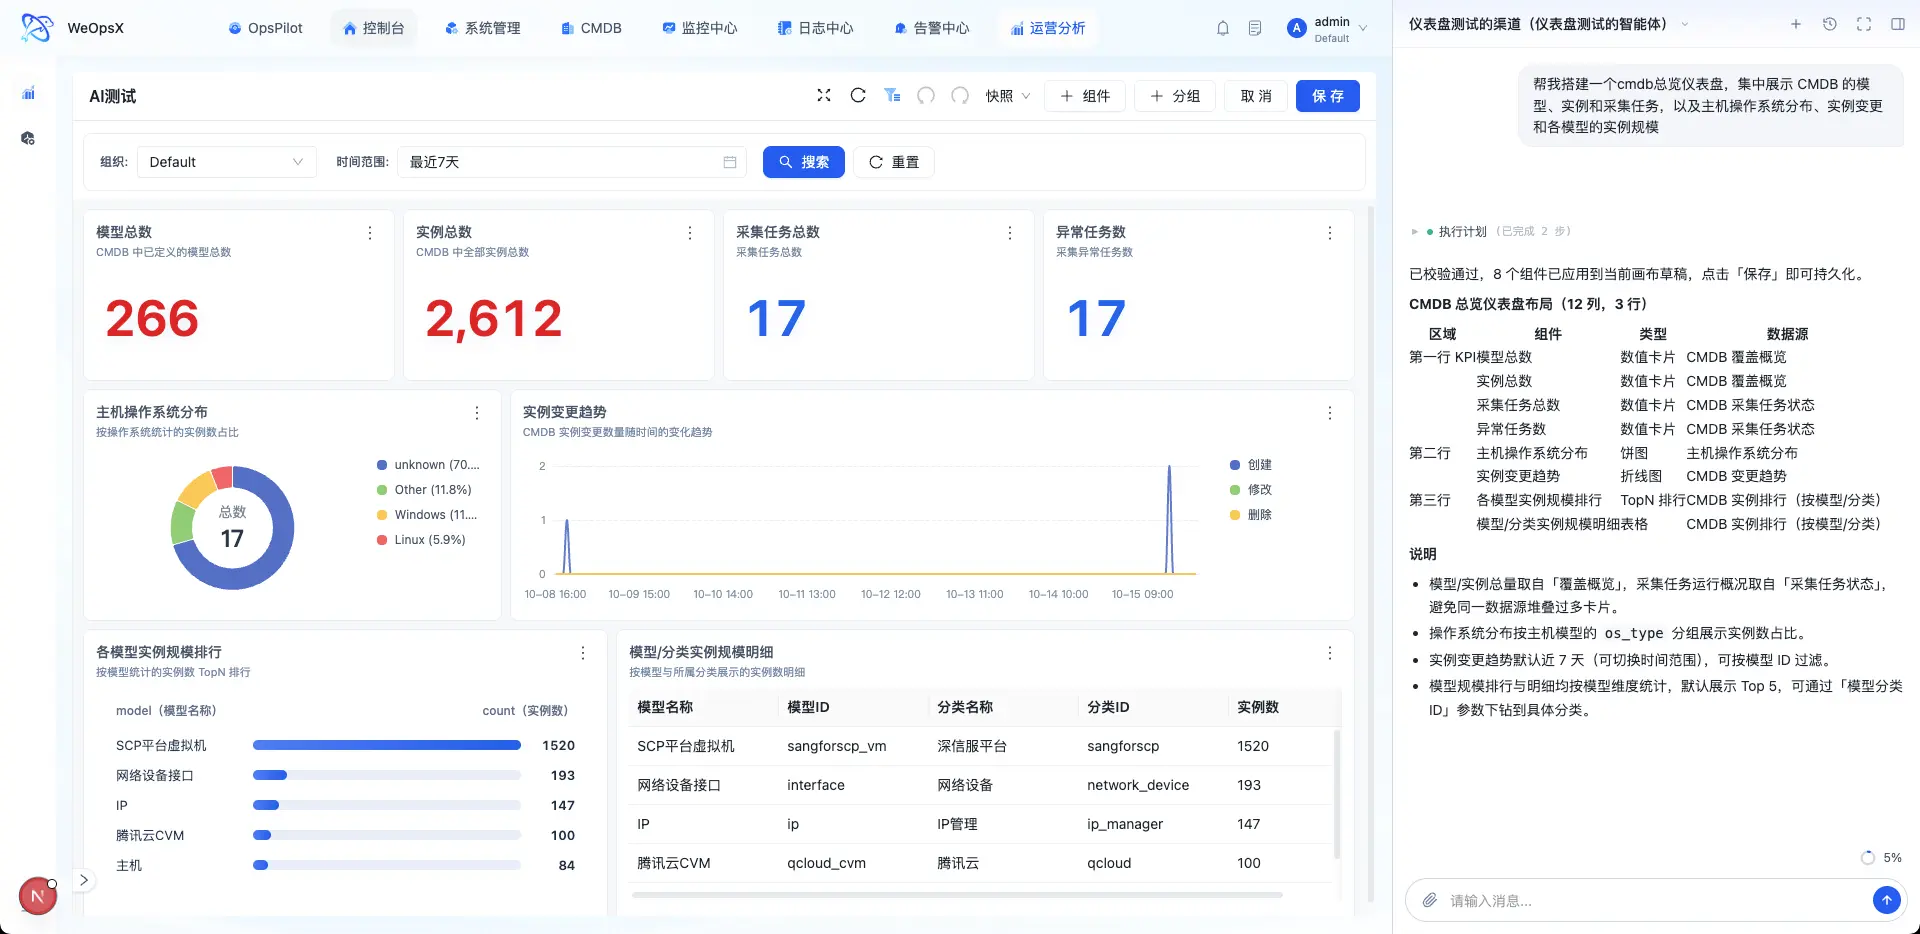Toggle unknown entry in pie legend
The image size is (1920, 934).
coord(428,465)
